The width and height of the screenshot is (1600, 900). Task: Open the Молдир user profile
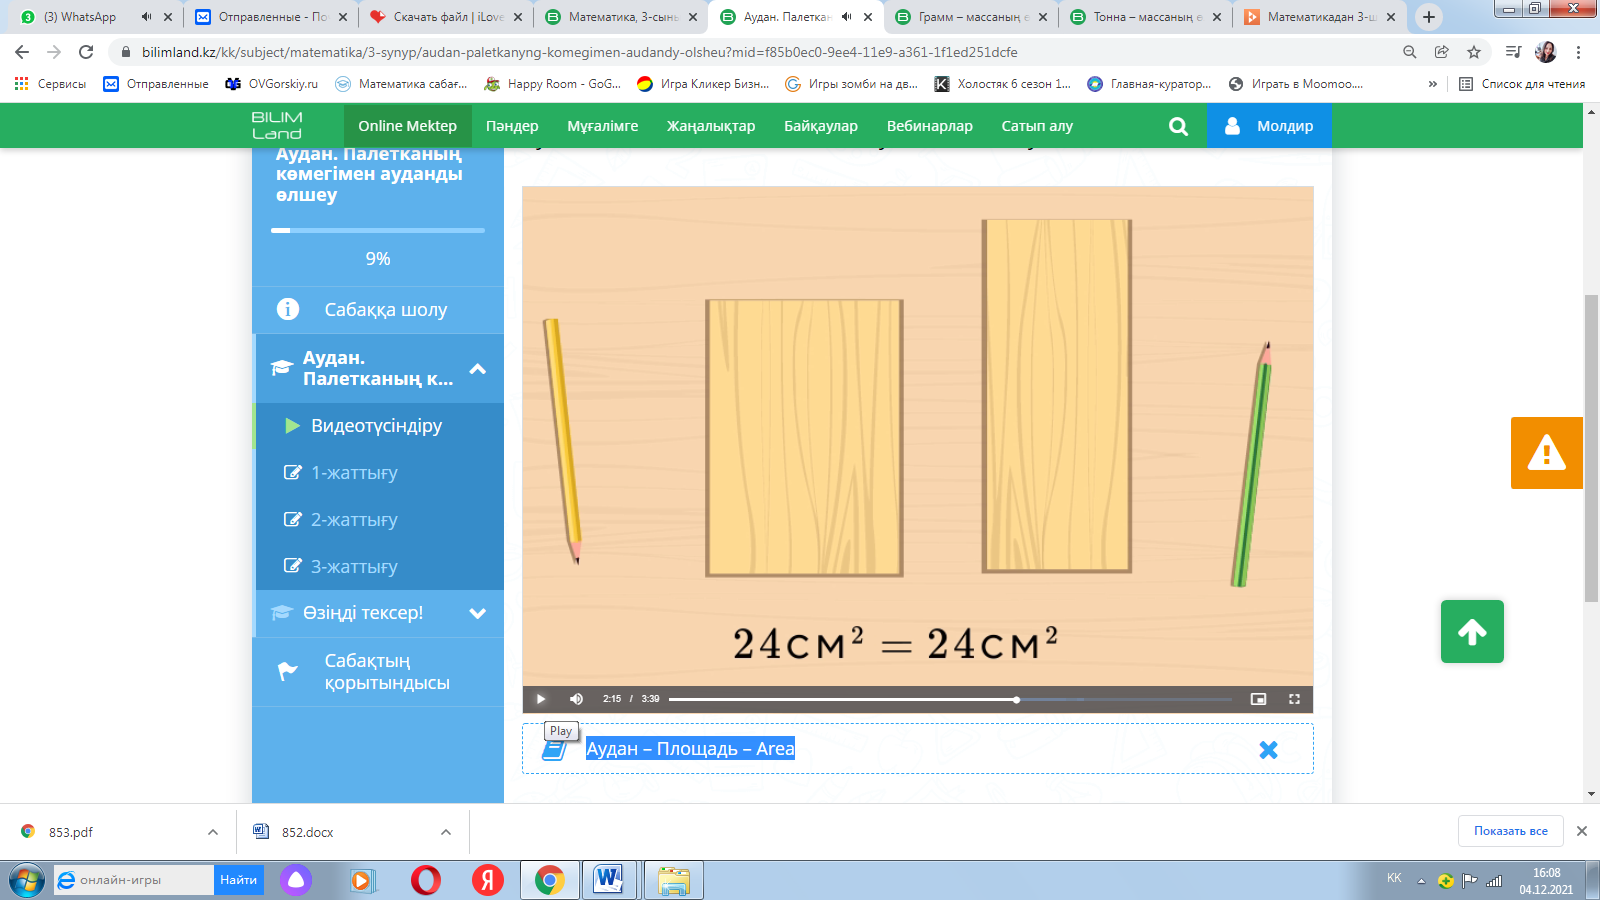tap(1269, 126)
